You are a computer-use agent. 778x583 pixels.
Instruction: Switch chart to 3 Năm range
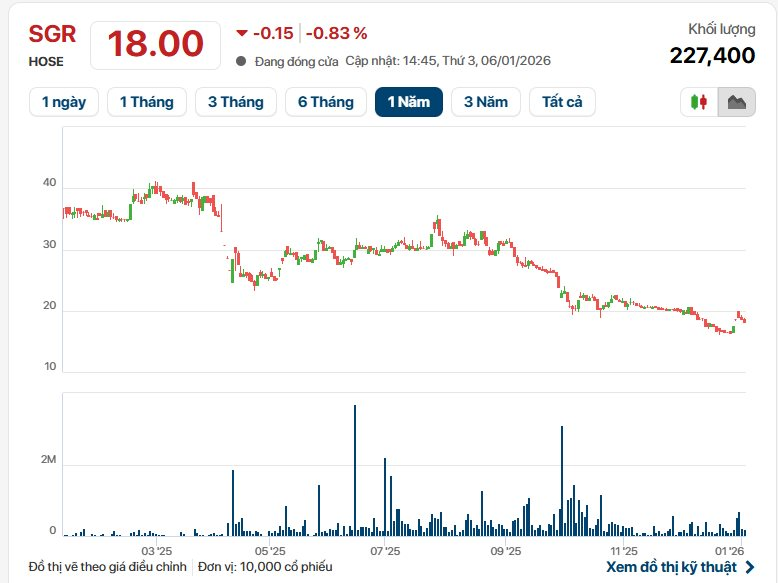486,102
